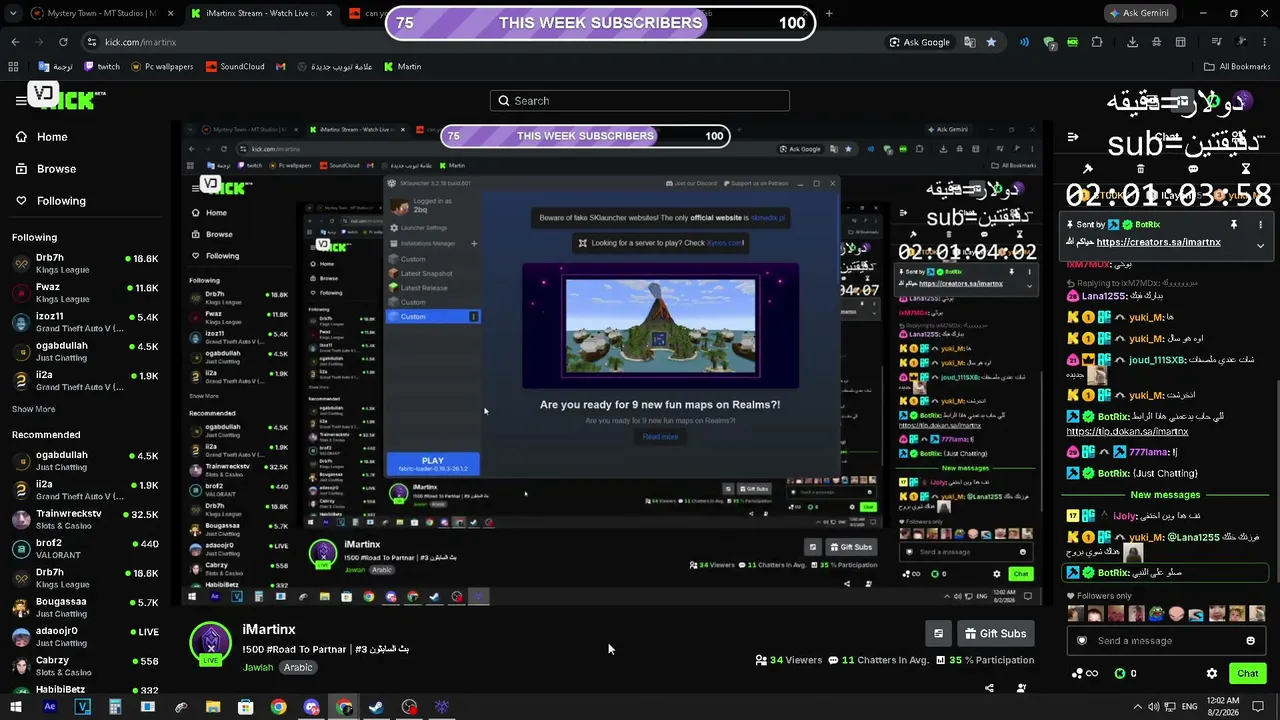Open File Explorer from the taskbar

tap(213, 707)
